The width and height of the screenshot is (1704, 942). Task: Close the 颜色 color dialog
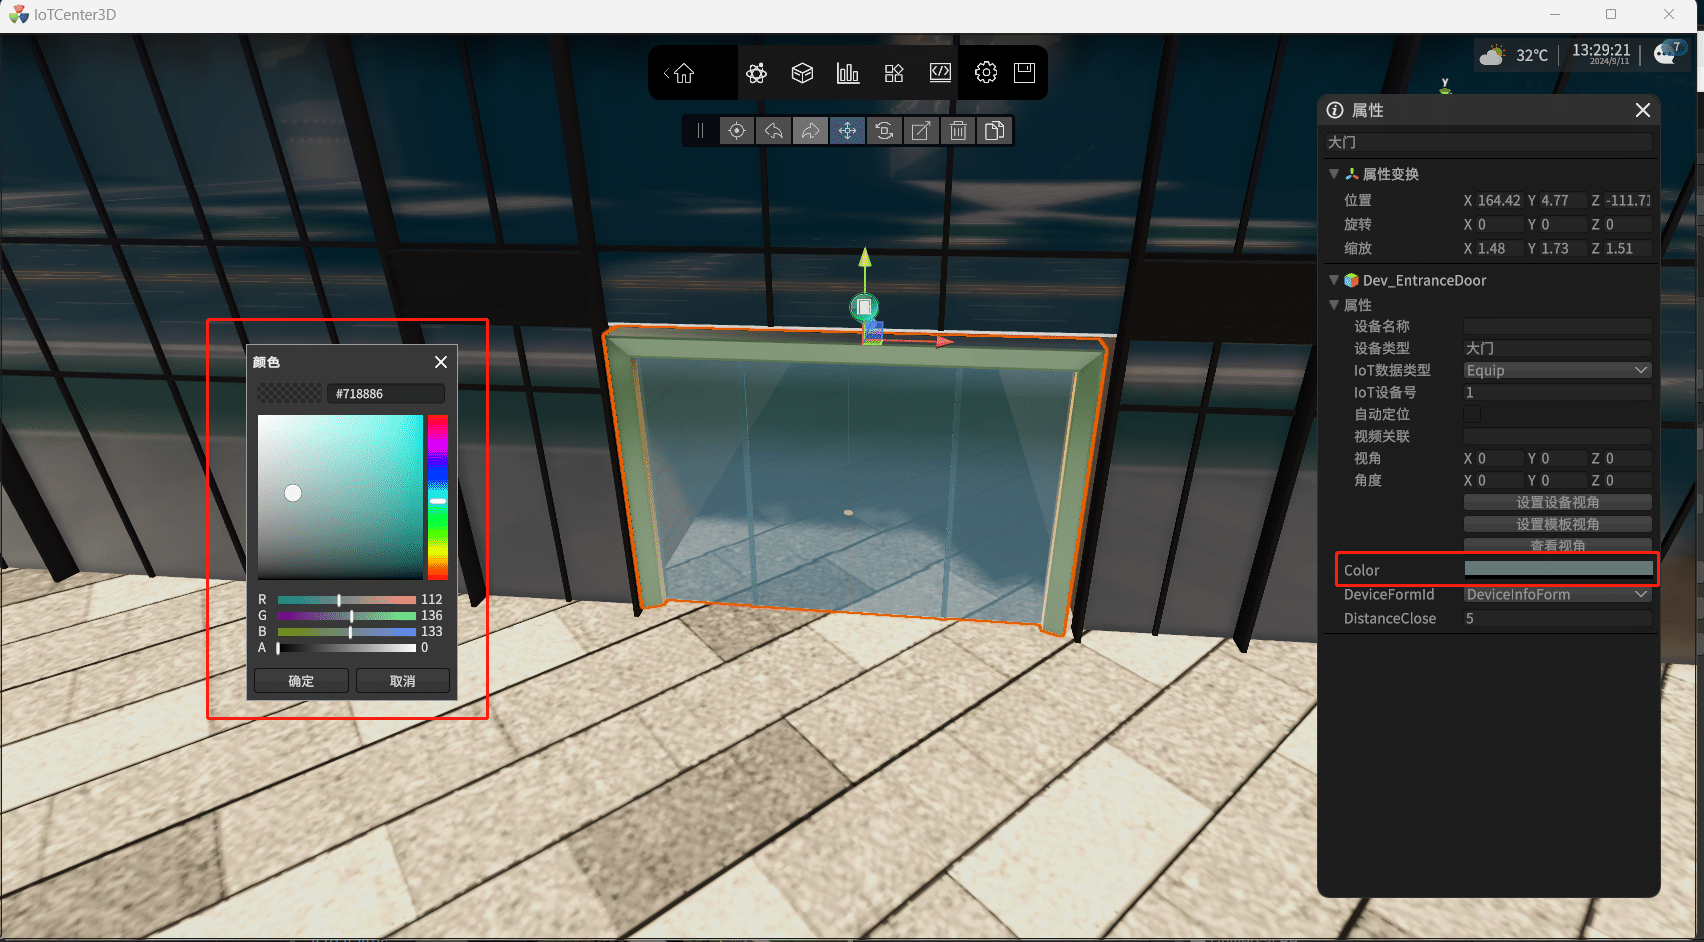click(441, 362)
